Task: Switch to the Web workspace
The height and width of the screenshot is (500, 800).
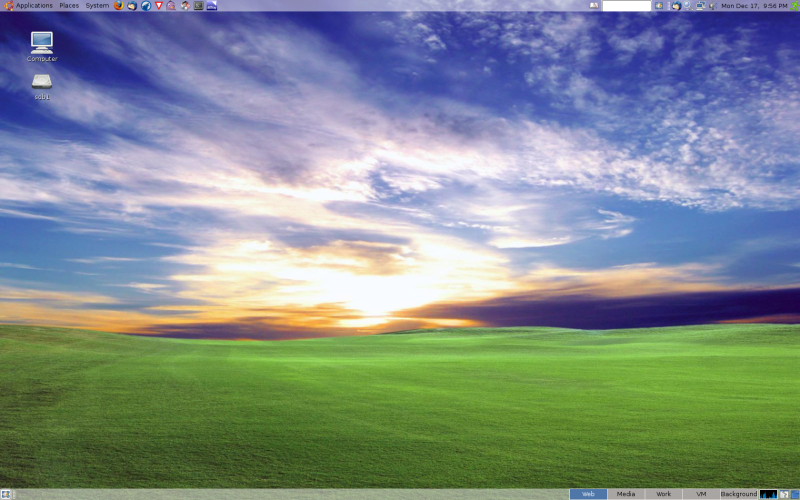Action: pyautogui.click(x=588, y=494)
